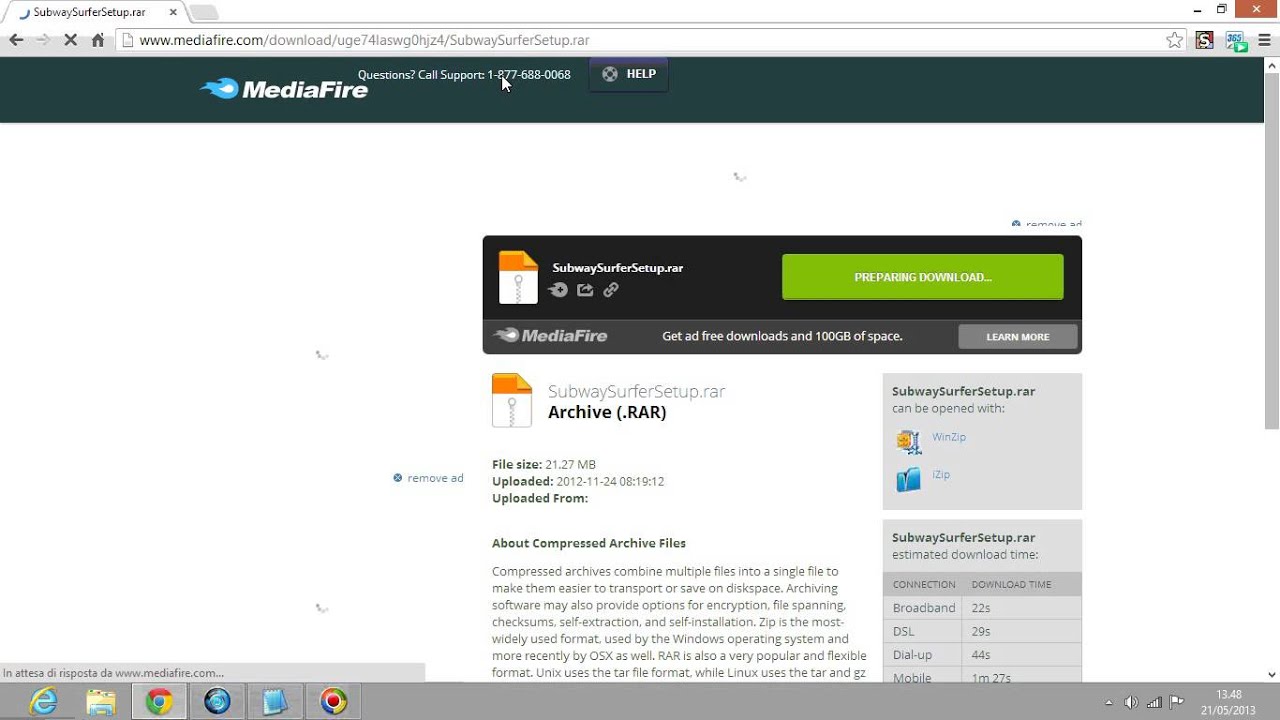Click the browser forward arrow

[x=43, y=40]
